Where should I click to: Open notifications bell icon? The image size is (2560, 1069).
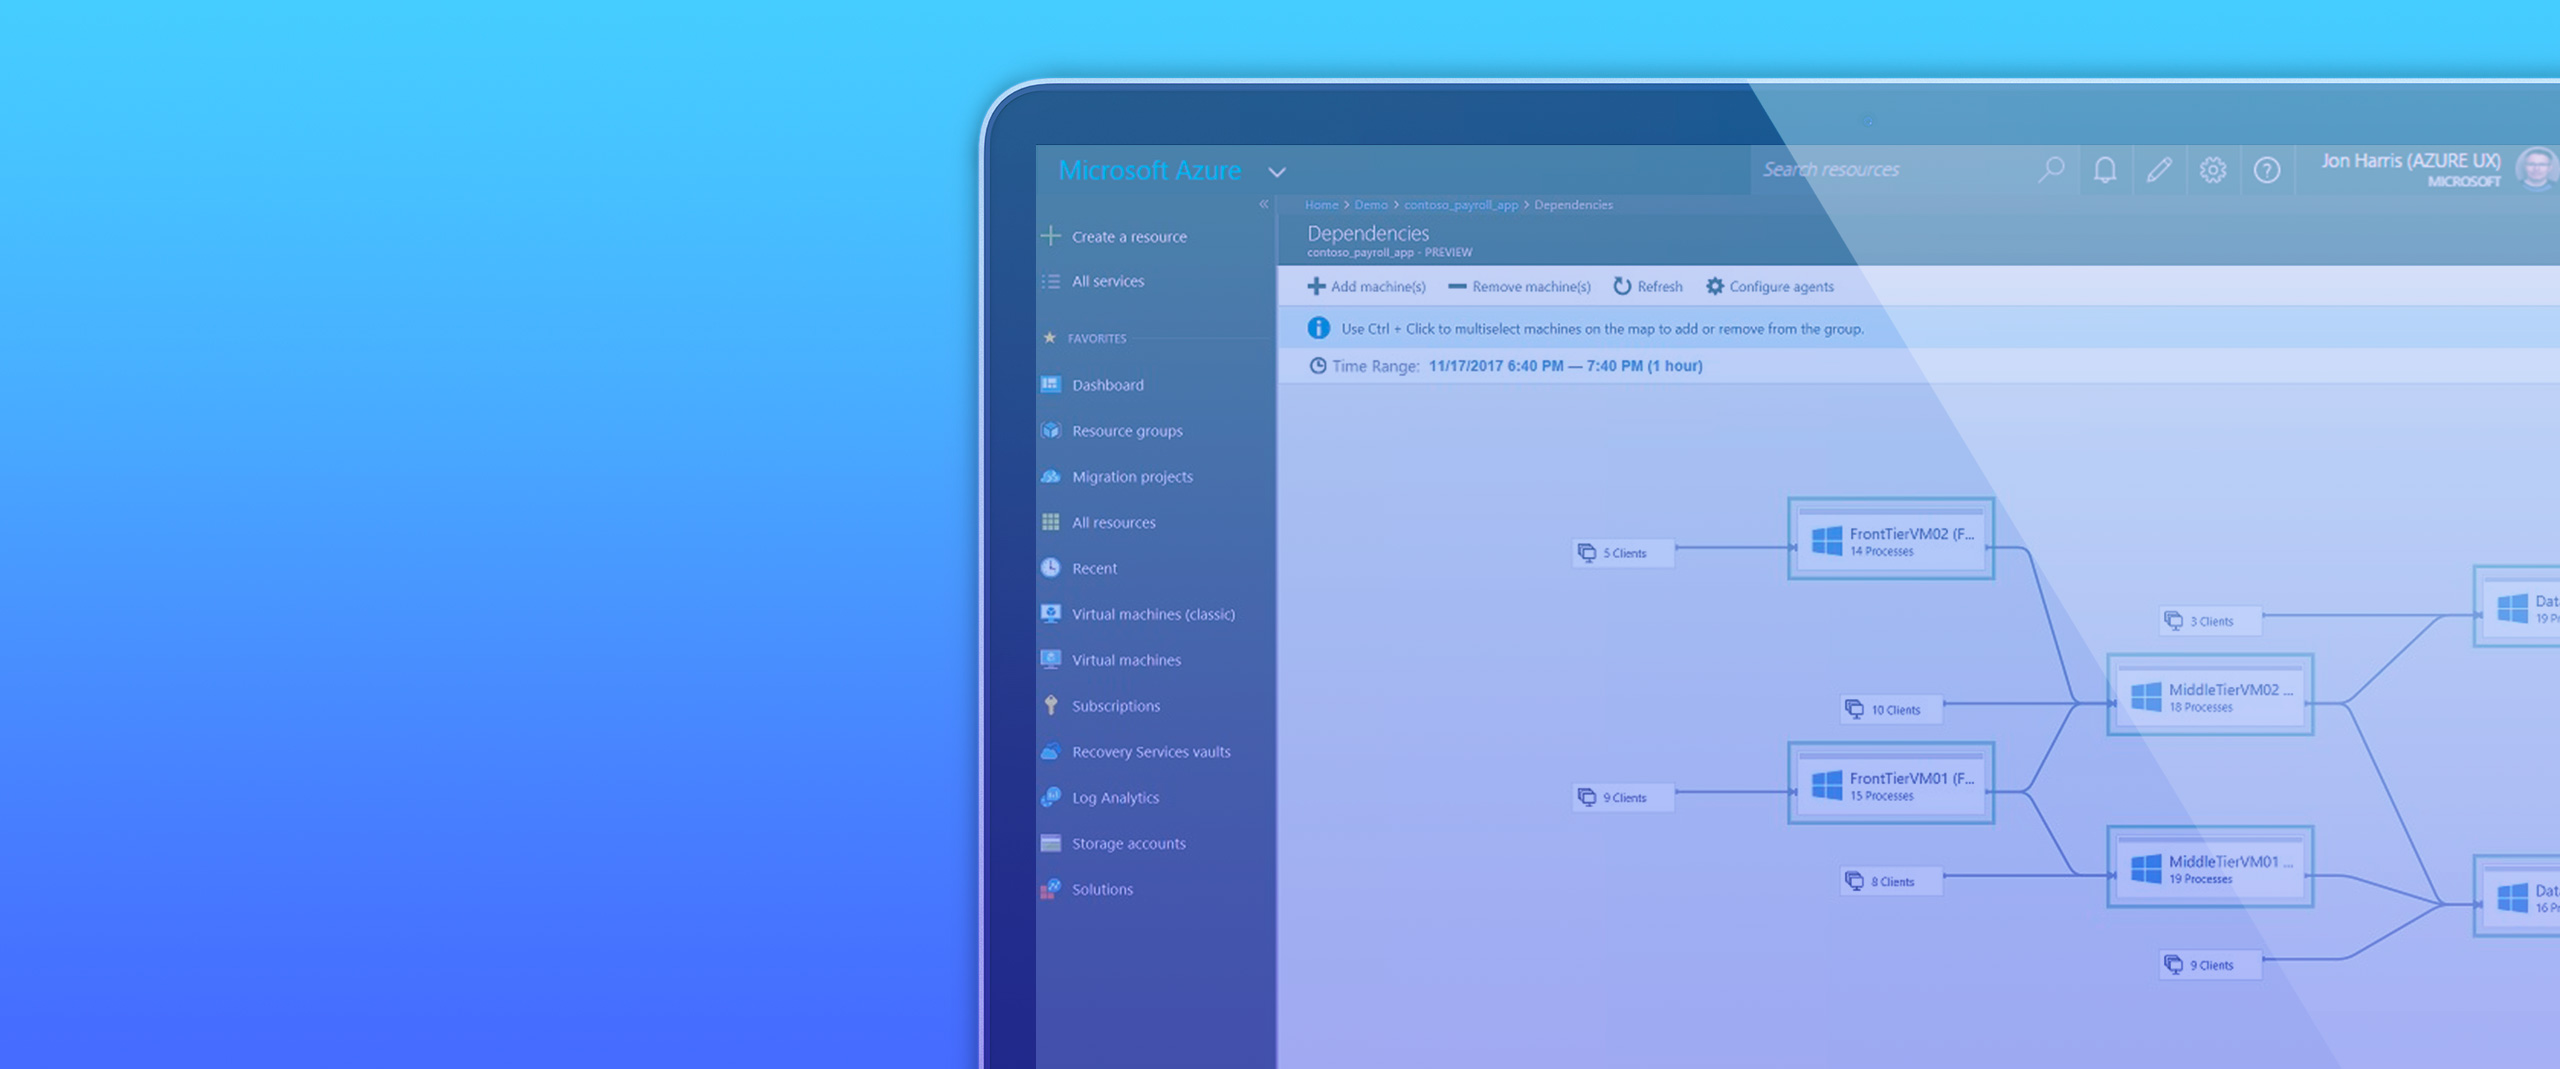(x=2105, y=170)
